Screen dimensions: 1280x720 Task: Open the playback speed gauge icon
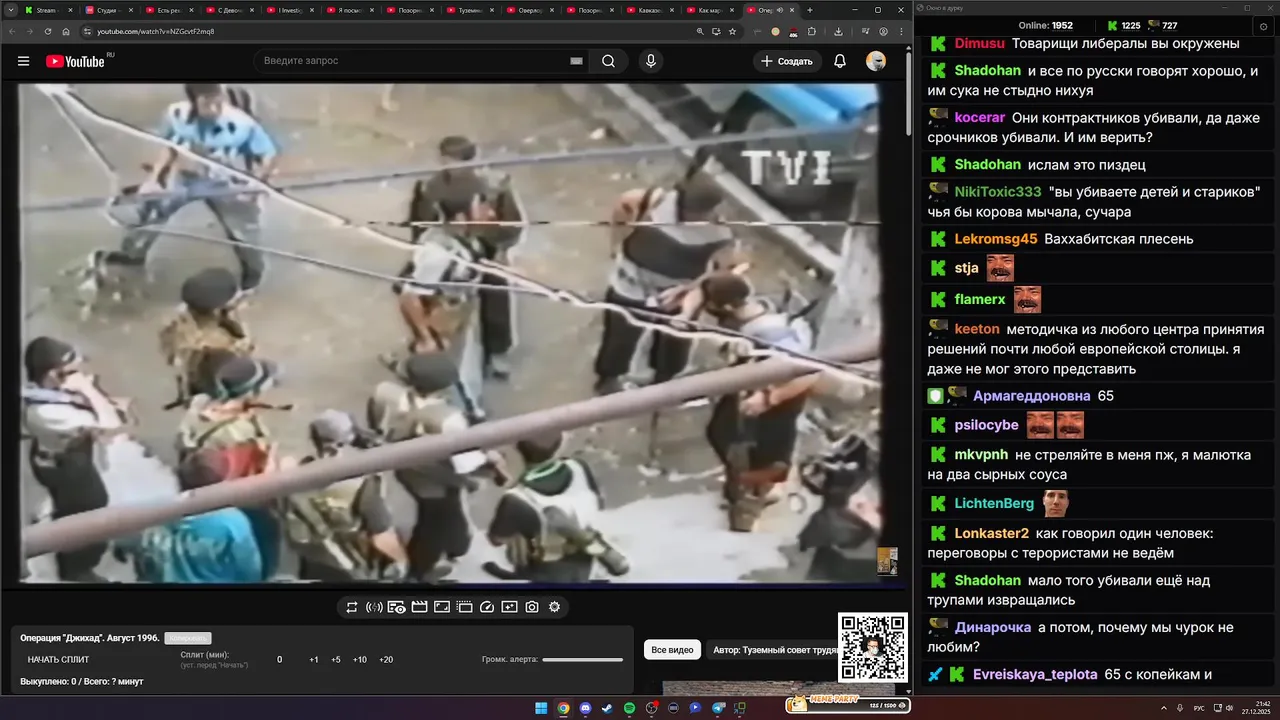coord(487,607)
